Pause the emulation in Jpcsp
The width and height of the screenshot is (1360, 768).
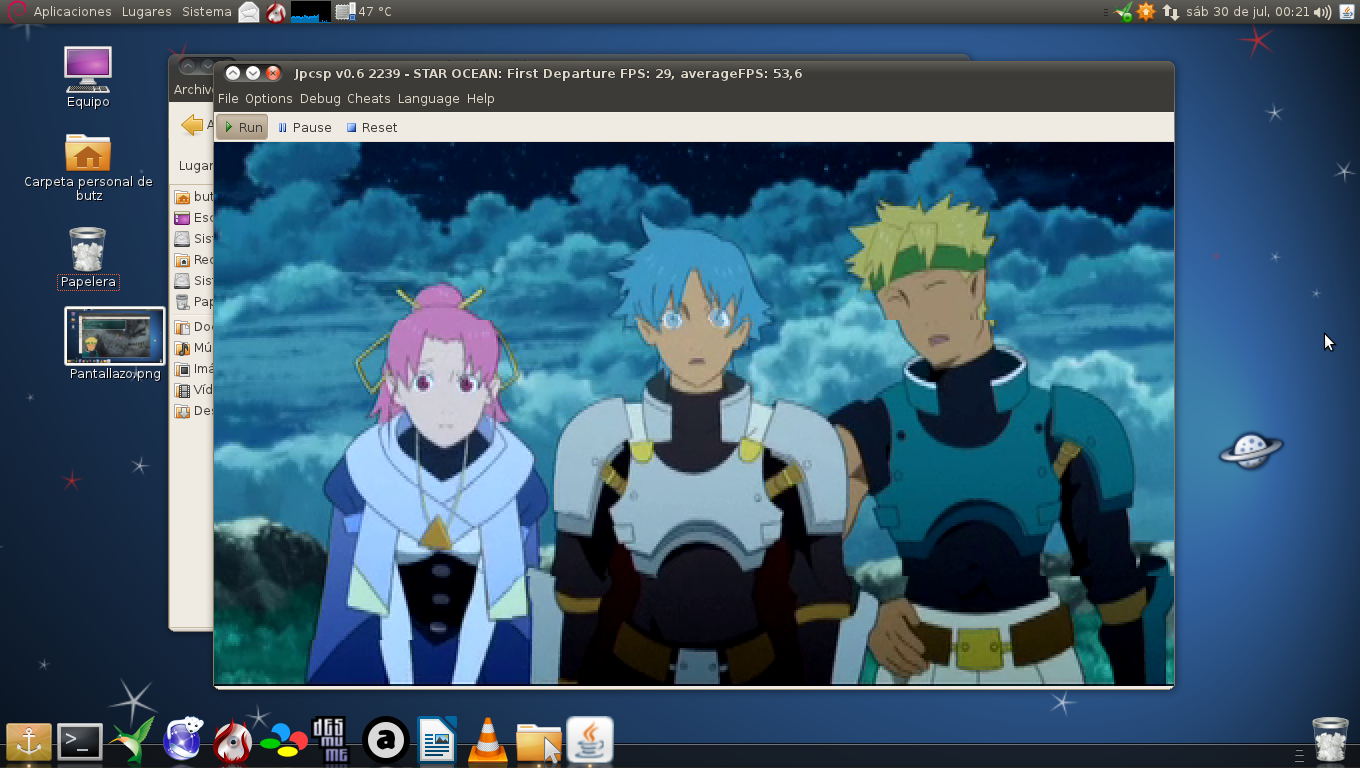click(304, 128)
